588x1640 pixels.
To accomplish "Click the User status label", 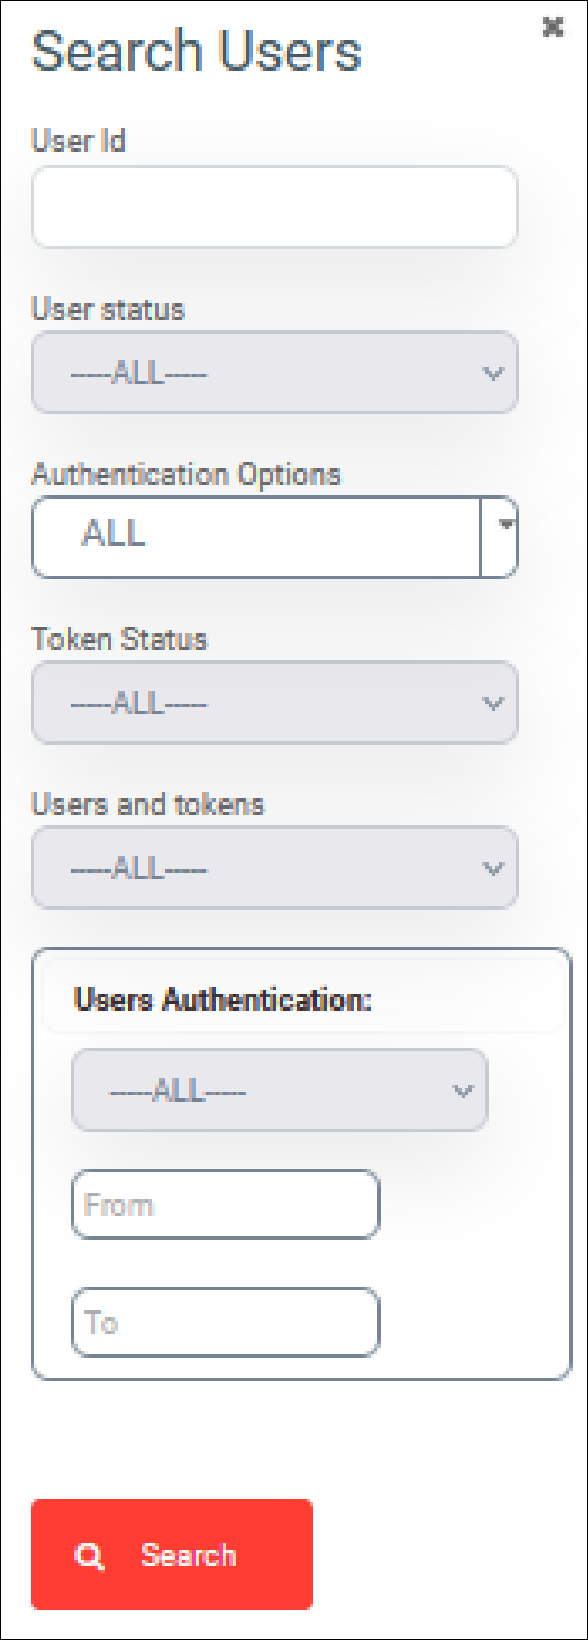I will (108, 309).
